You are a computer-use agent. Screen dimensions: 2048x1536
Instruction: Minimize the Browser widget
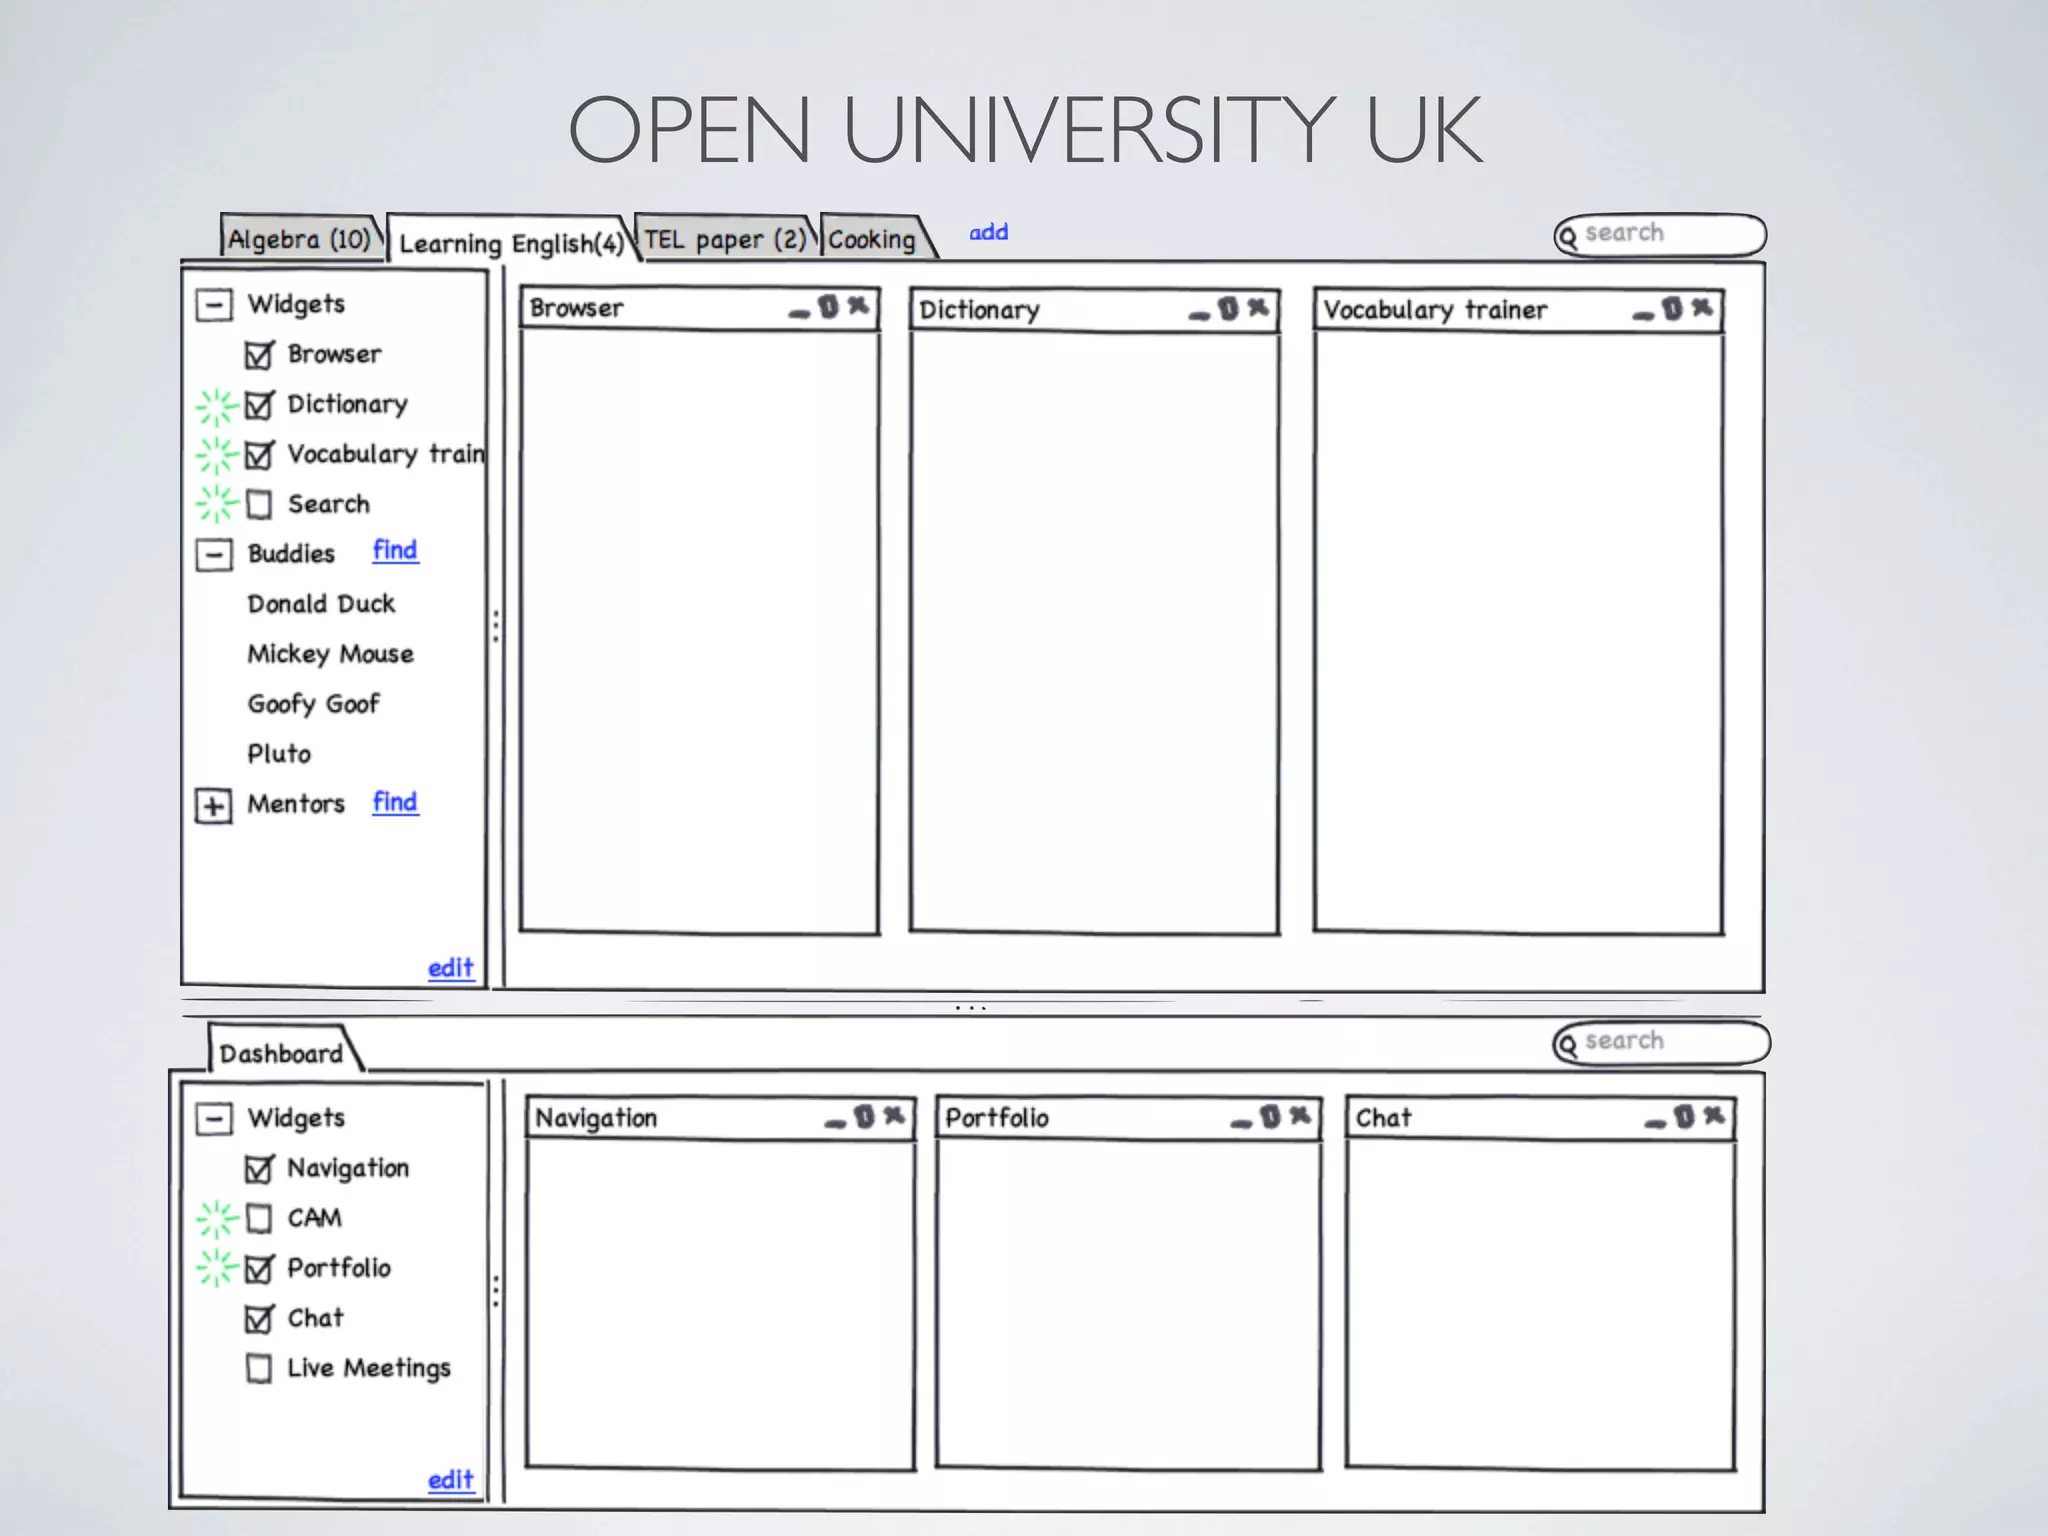coord(799,314)
